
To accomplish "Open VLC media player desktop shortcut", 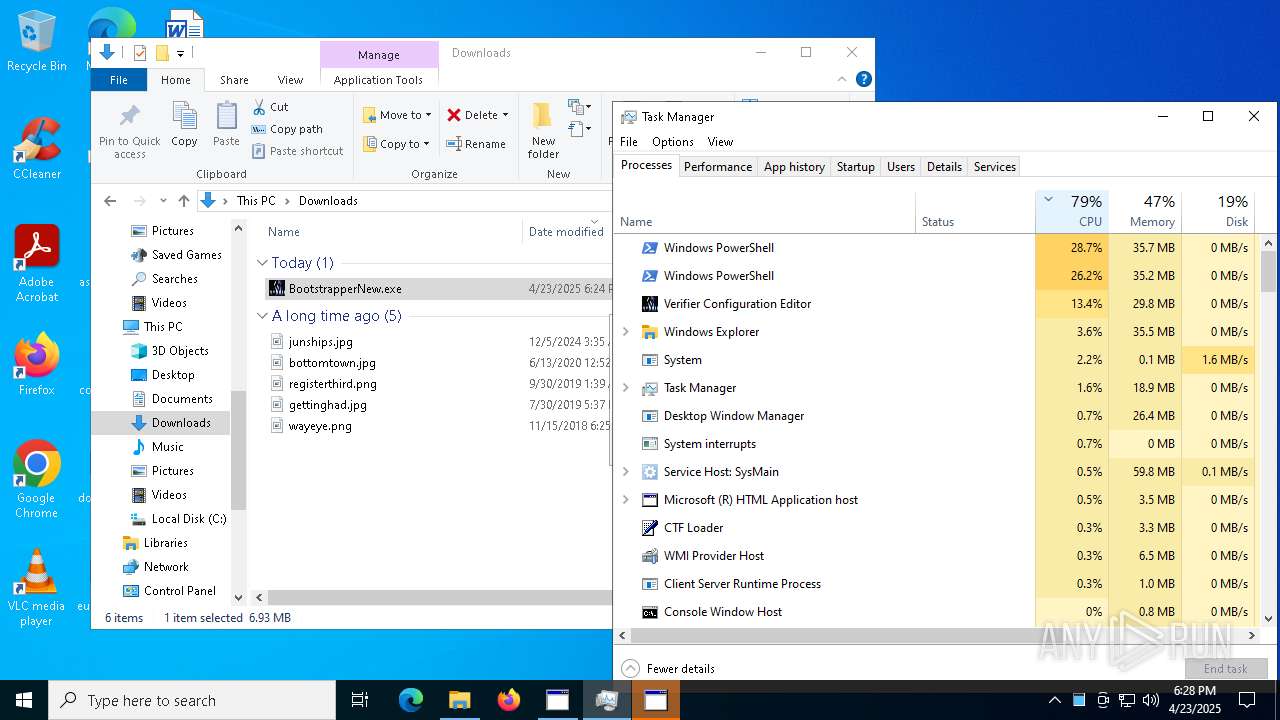I will point(37,588).
